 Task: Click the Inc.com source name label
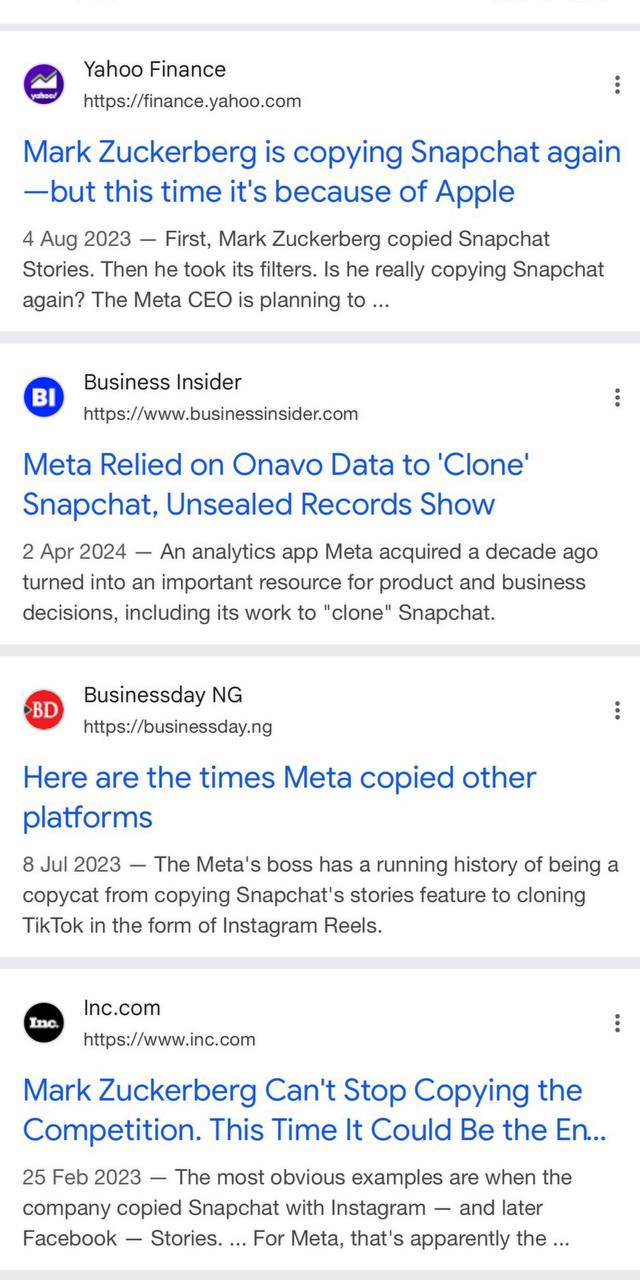pos(123,1008)
